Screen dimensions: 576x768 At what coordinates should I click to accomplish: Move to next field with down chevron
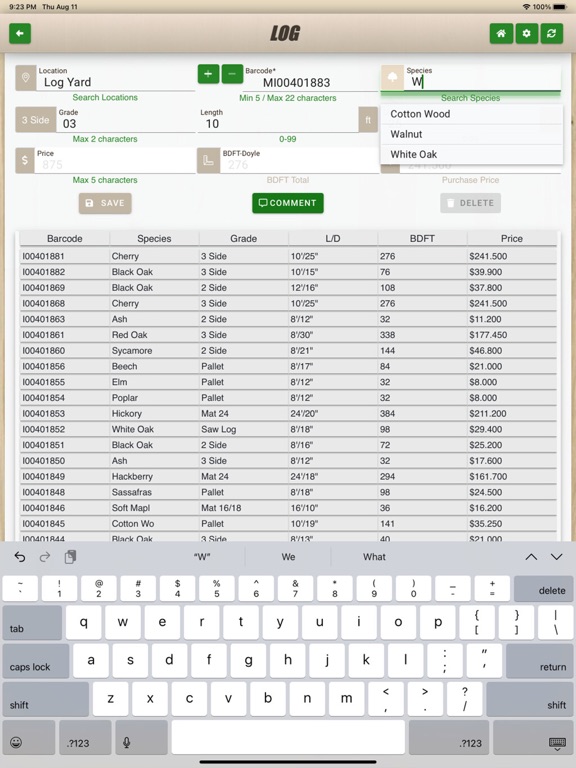pos(556,557)
